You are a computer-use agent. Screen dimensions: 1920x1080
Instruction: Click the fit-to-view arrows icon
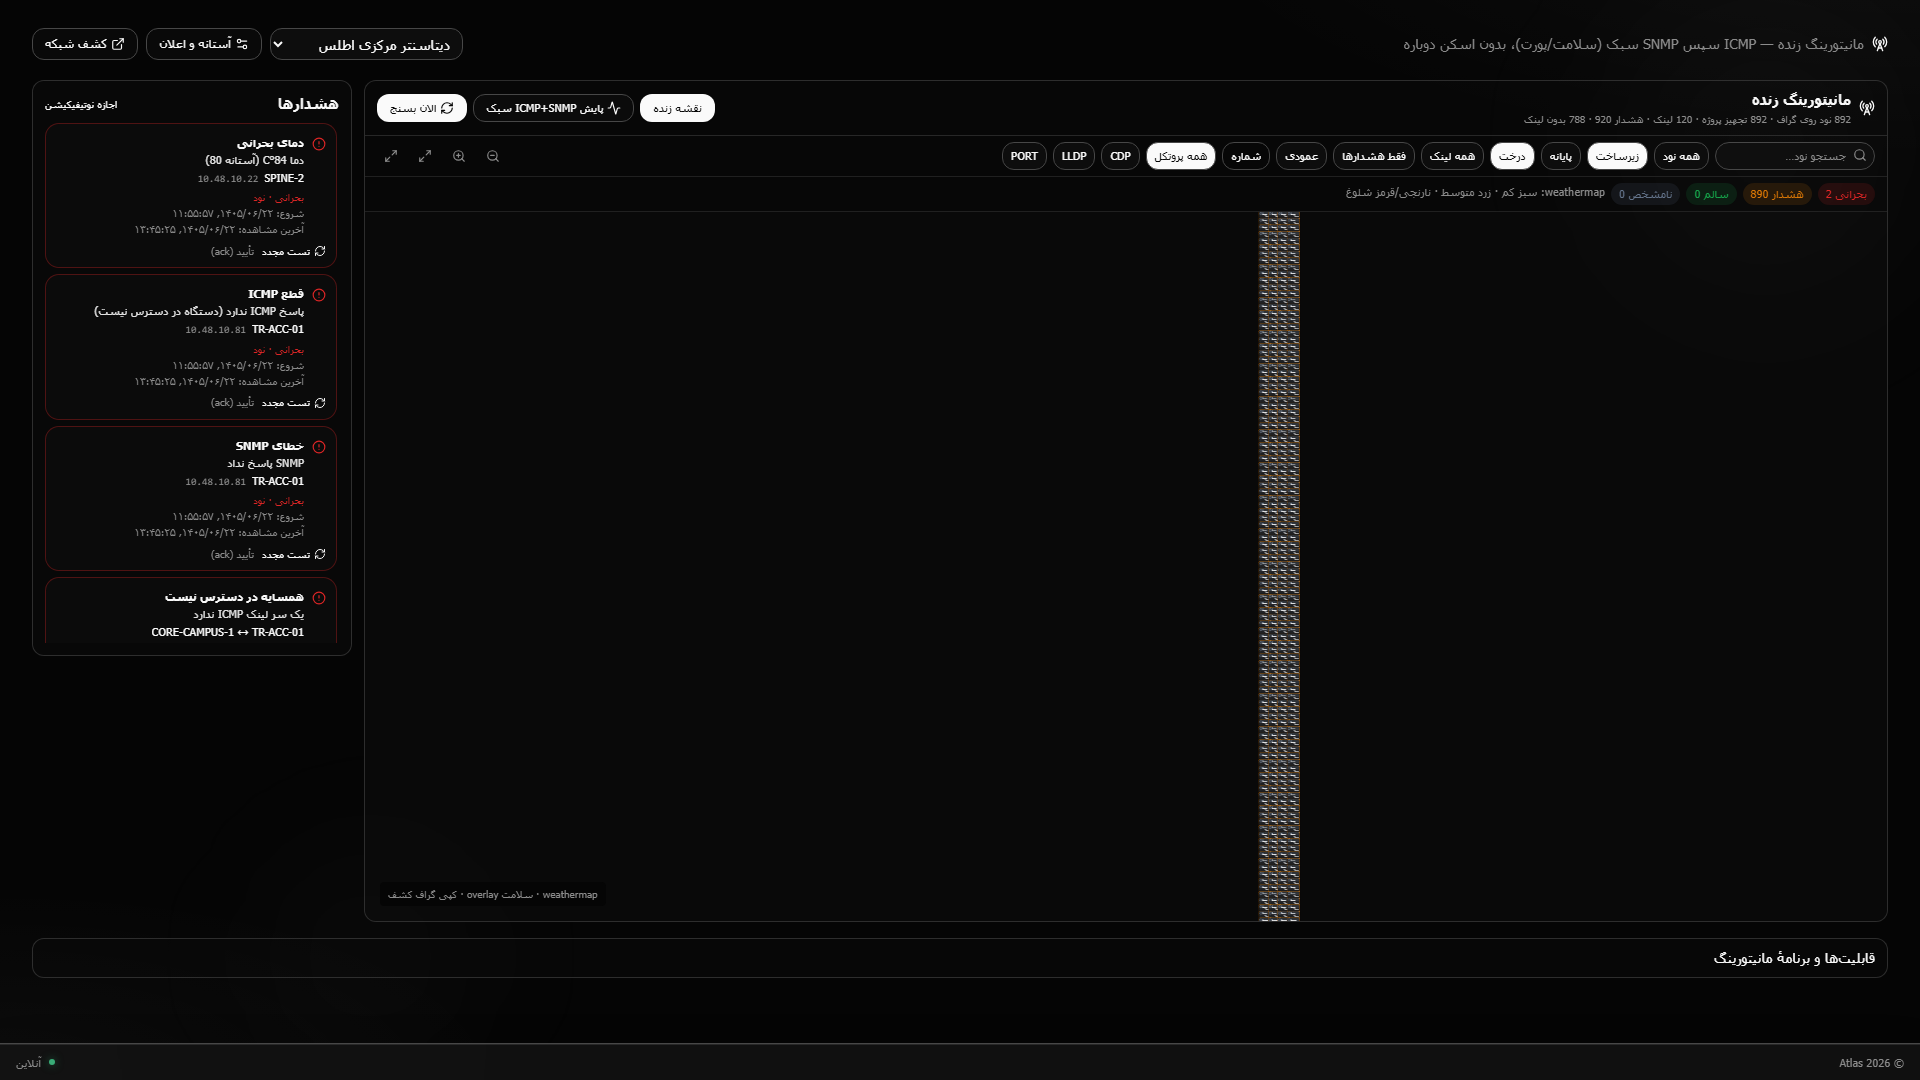tap(425, 156)
